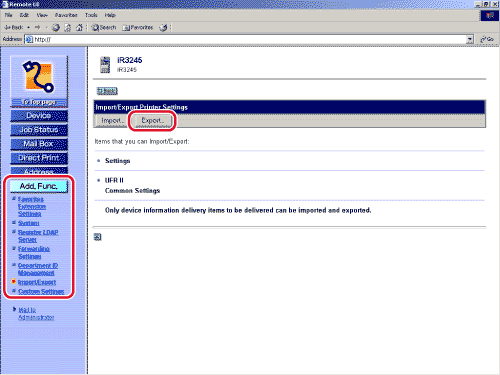The image size is (500, 375).
Task: Click the Stop page loading icon
Action: coord(56,28)
